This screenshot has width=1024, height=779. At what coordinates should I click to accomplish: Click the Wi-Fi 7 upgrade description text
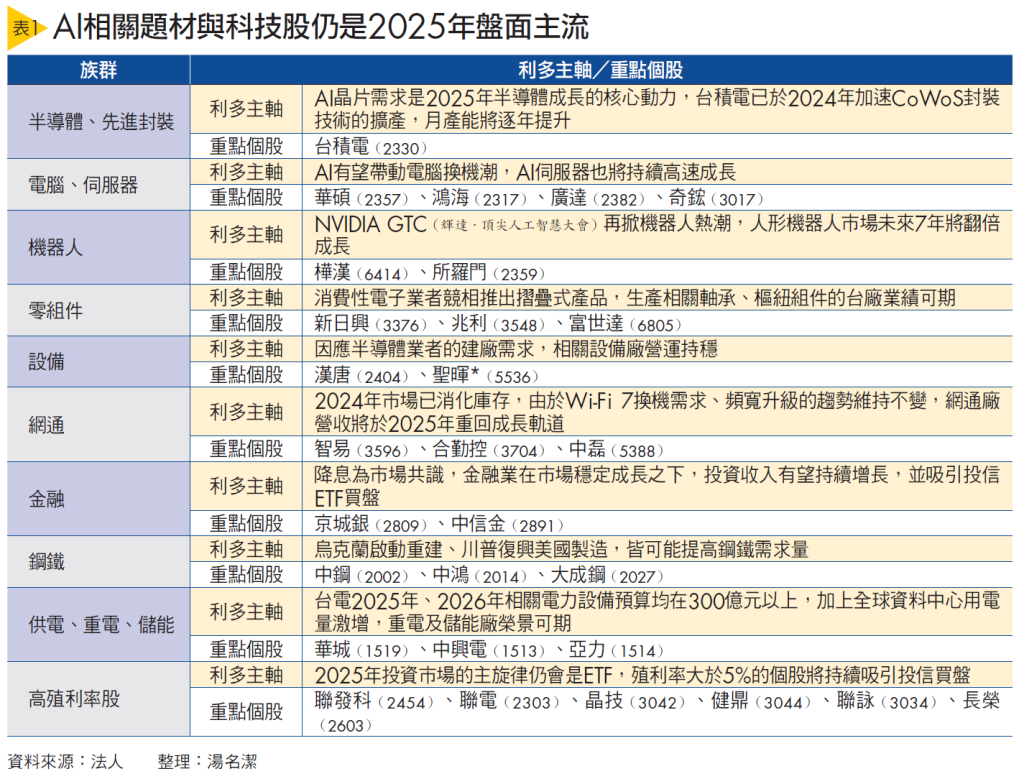click(x=657, y=412)
